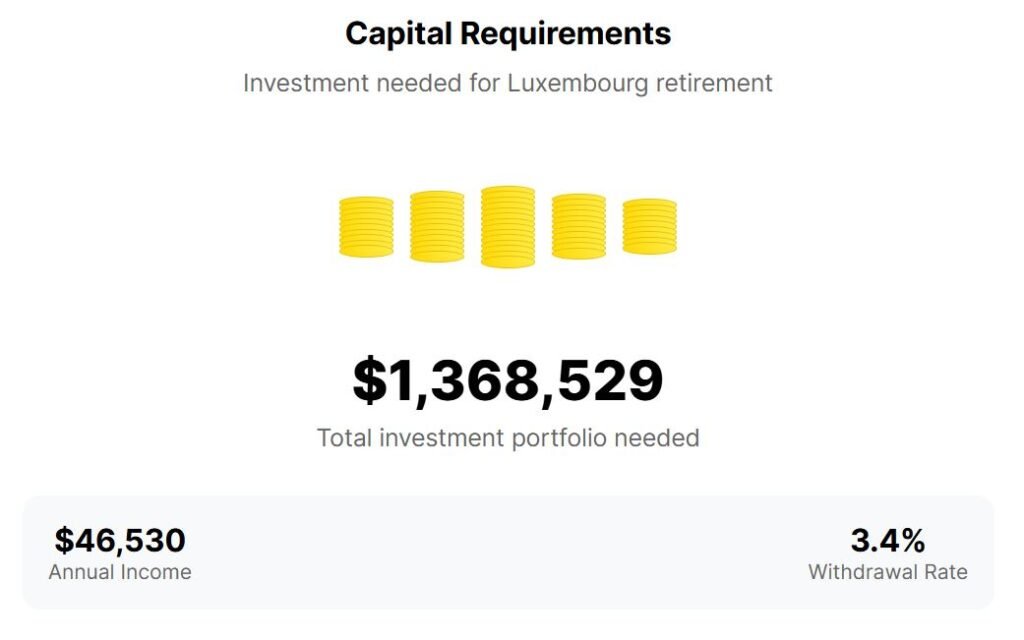Select the $1,368,529 total amount
1024x640 pixels.
click(508, 381)
